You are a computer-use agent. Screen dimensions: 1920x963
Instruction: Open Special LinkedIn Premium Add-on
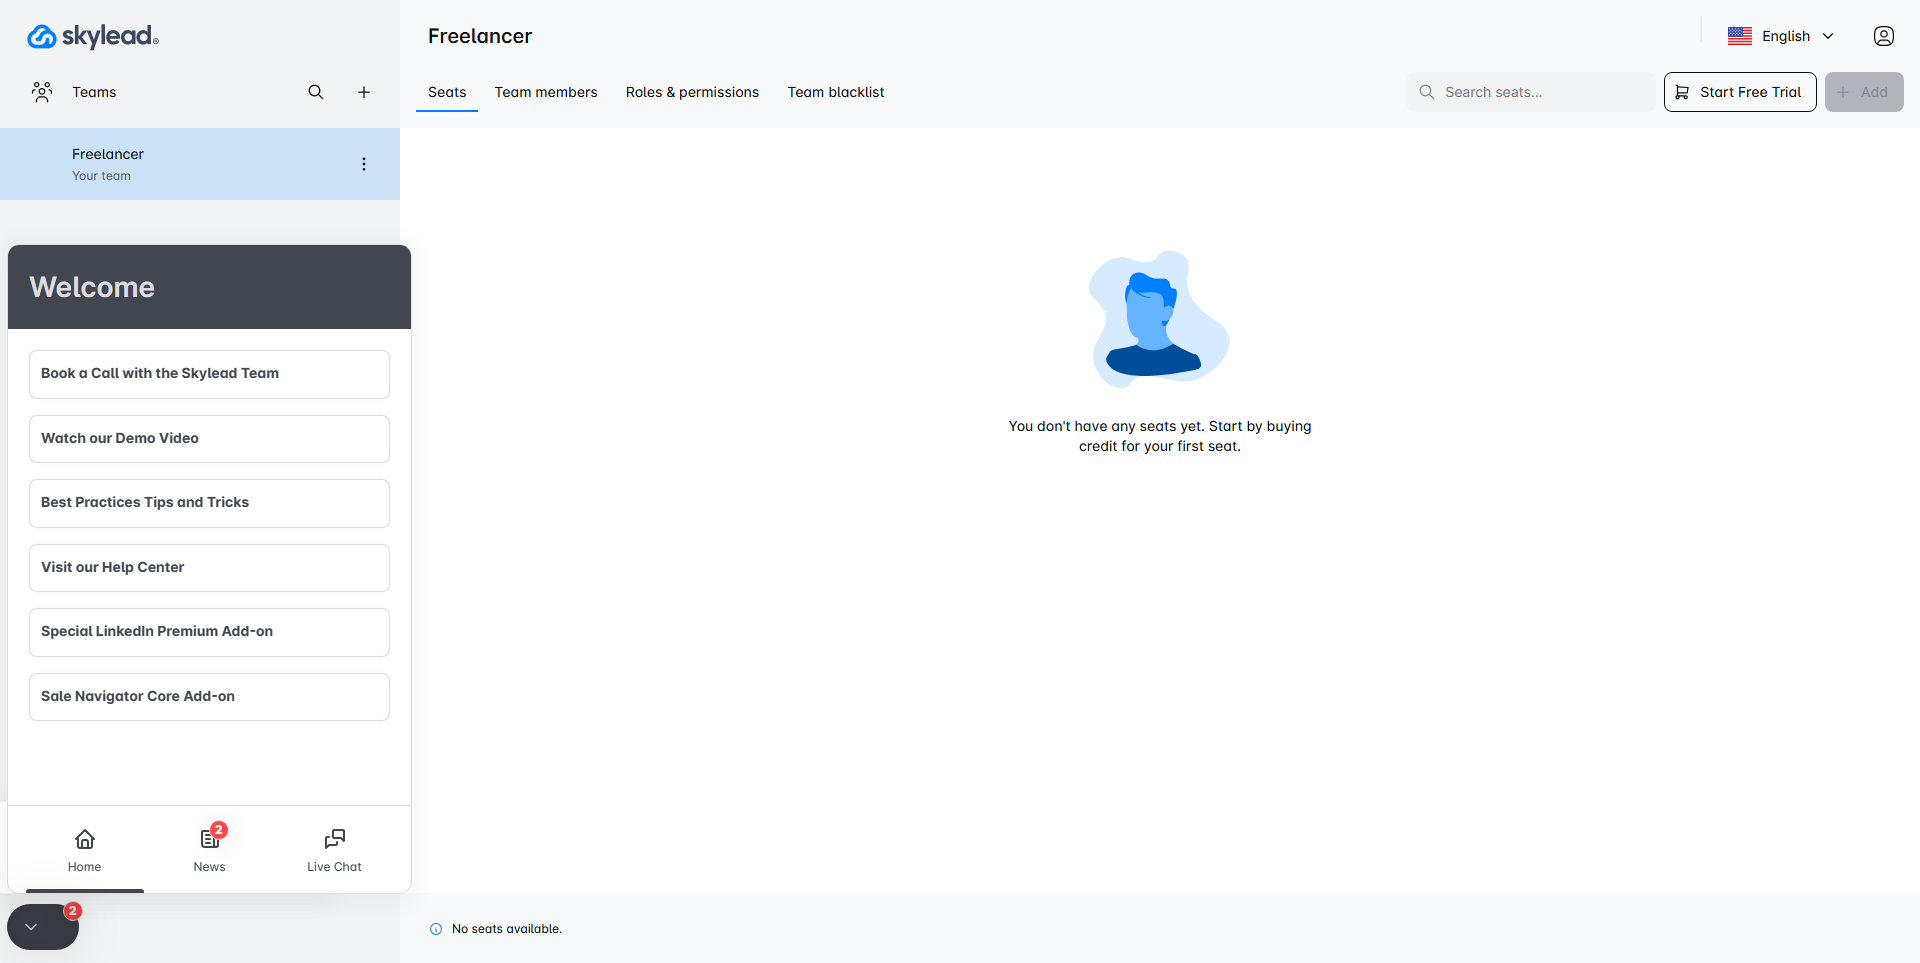click(209, 632)
